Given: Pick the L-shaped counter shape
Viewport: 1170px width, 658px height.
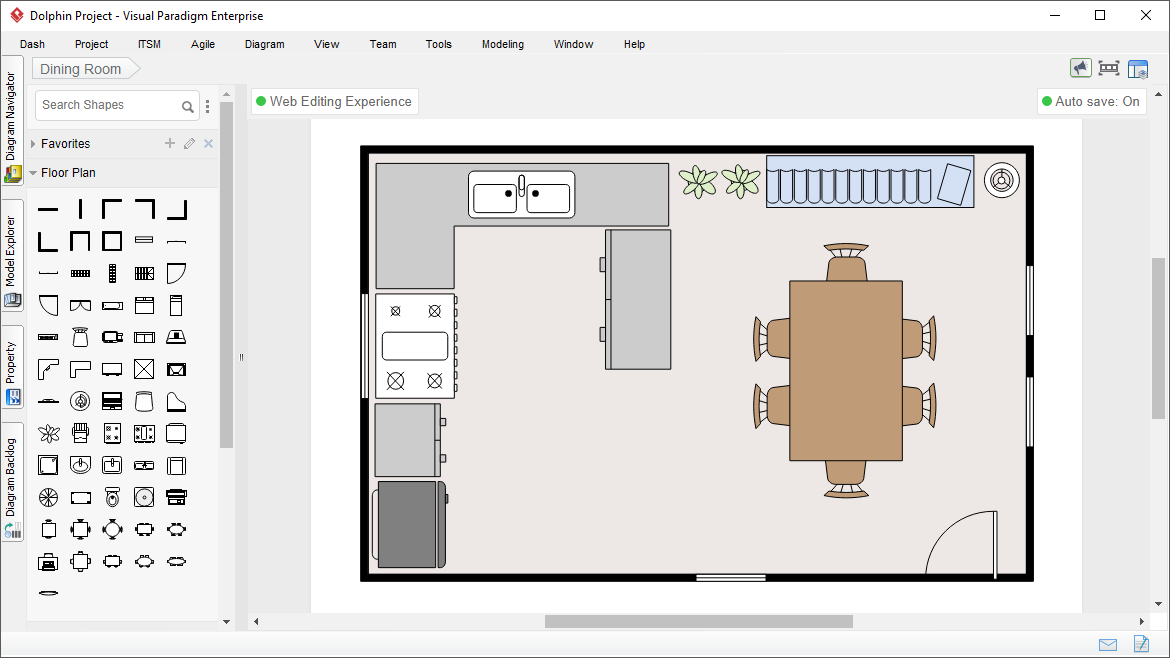Looking at the screenshot, I should click(x=80, y=369).
